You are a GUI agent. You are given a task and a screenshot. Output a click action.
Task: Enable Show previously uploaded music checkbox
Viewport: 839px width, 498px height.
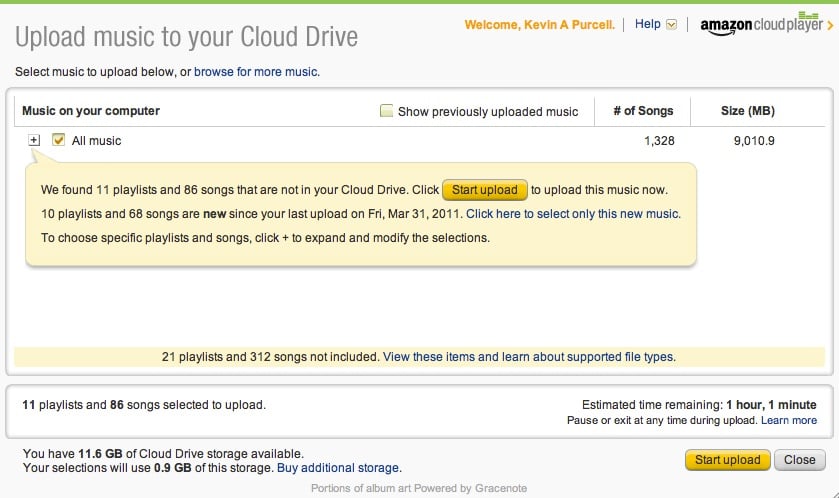386,111
